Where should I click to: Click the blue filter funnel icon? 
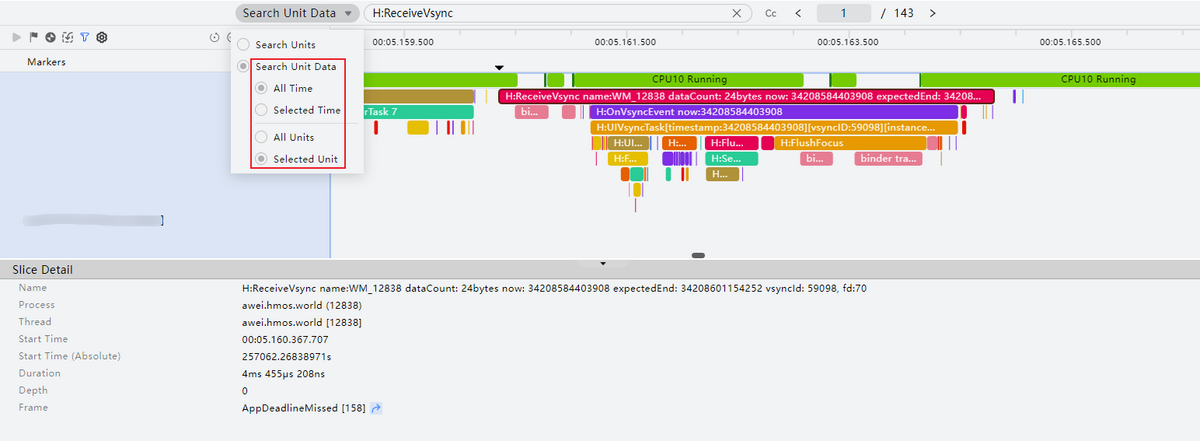pyautogui.click(x=84, y=37)
